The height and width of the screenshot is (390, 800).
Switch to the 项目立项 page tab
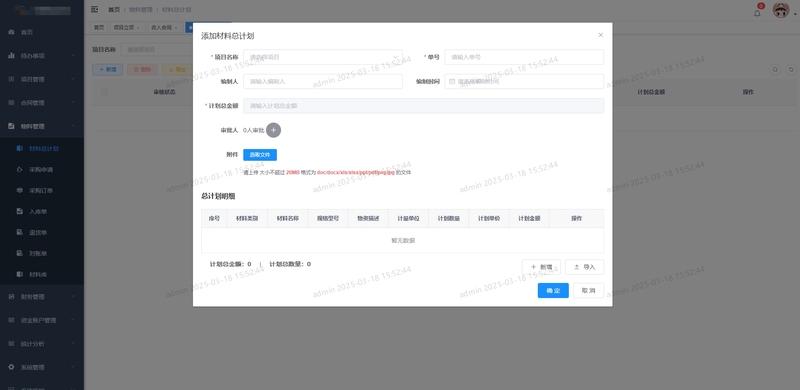pyautogui.click(x=128, y=28)
